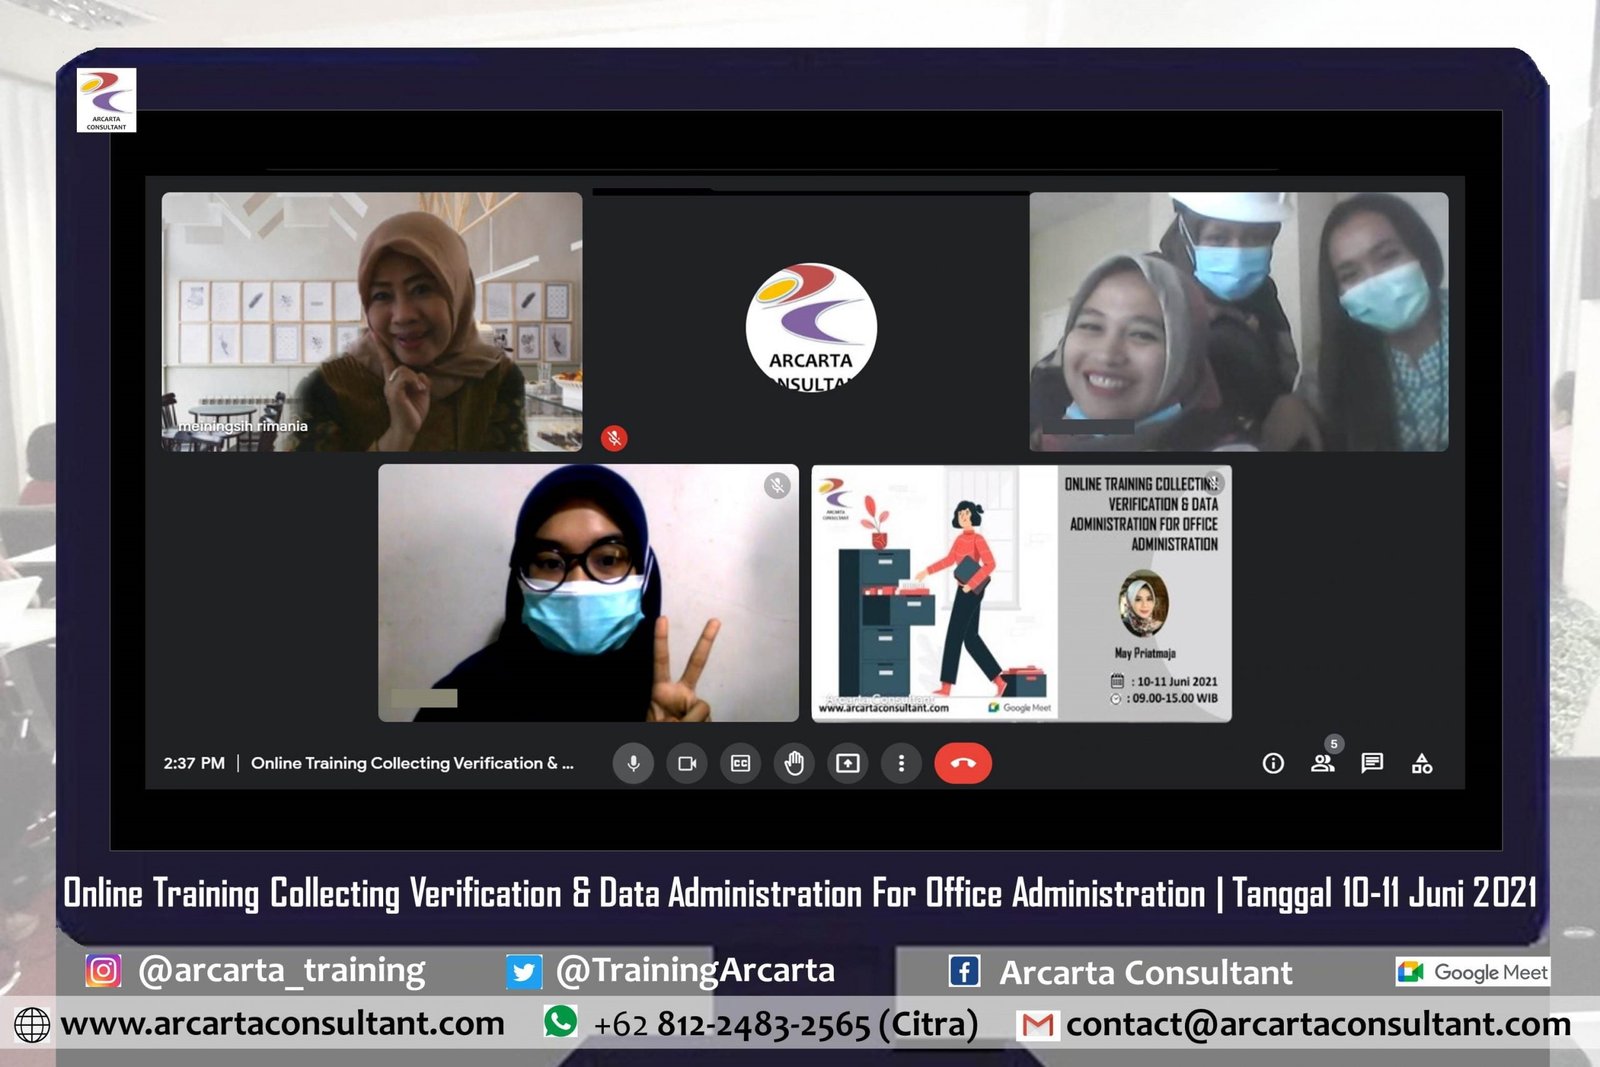1600x1067 pixels.
Task: Click the www.arcartaconsultant.com website link
Action: (x=282, y=1024)
